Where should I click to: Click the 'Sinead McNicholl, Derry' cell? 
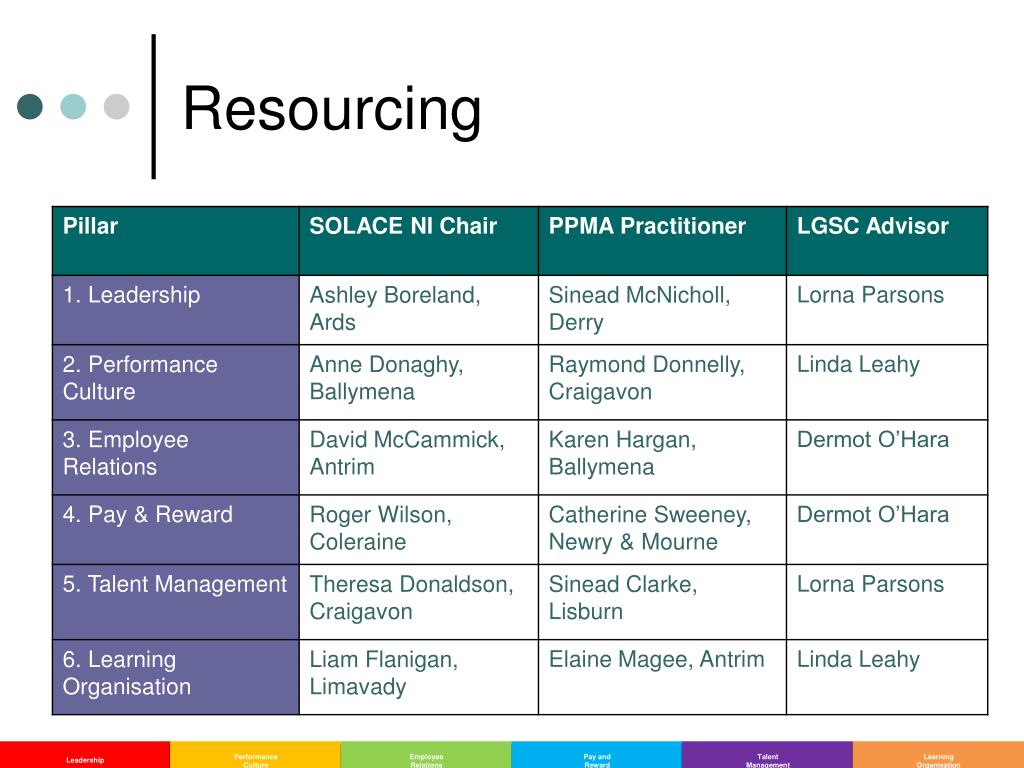662,310
